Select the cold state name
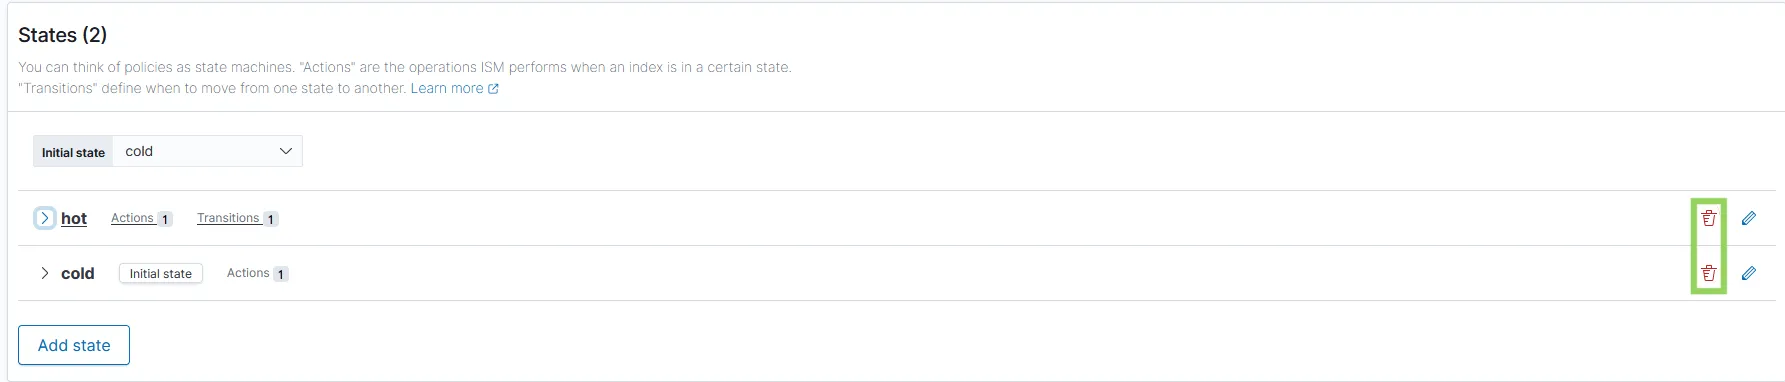The image size is (1785, 382). point(78,273)
